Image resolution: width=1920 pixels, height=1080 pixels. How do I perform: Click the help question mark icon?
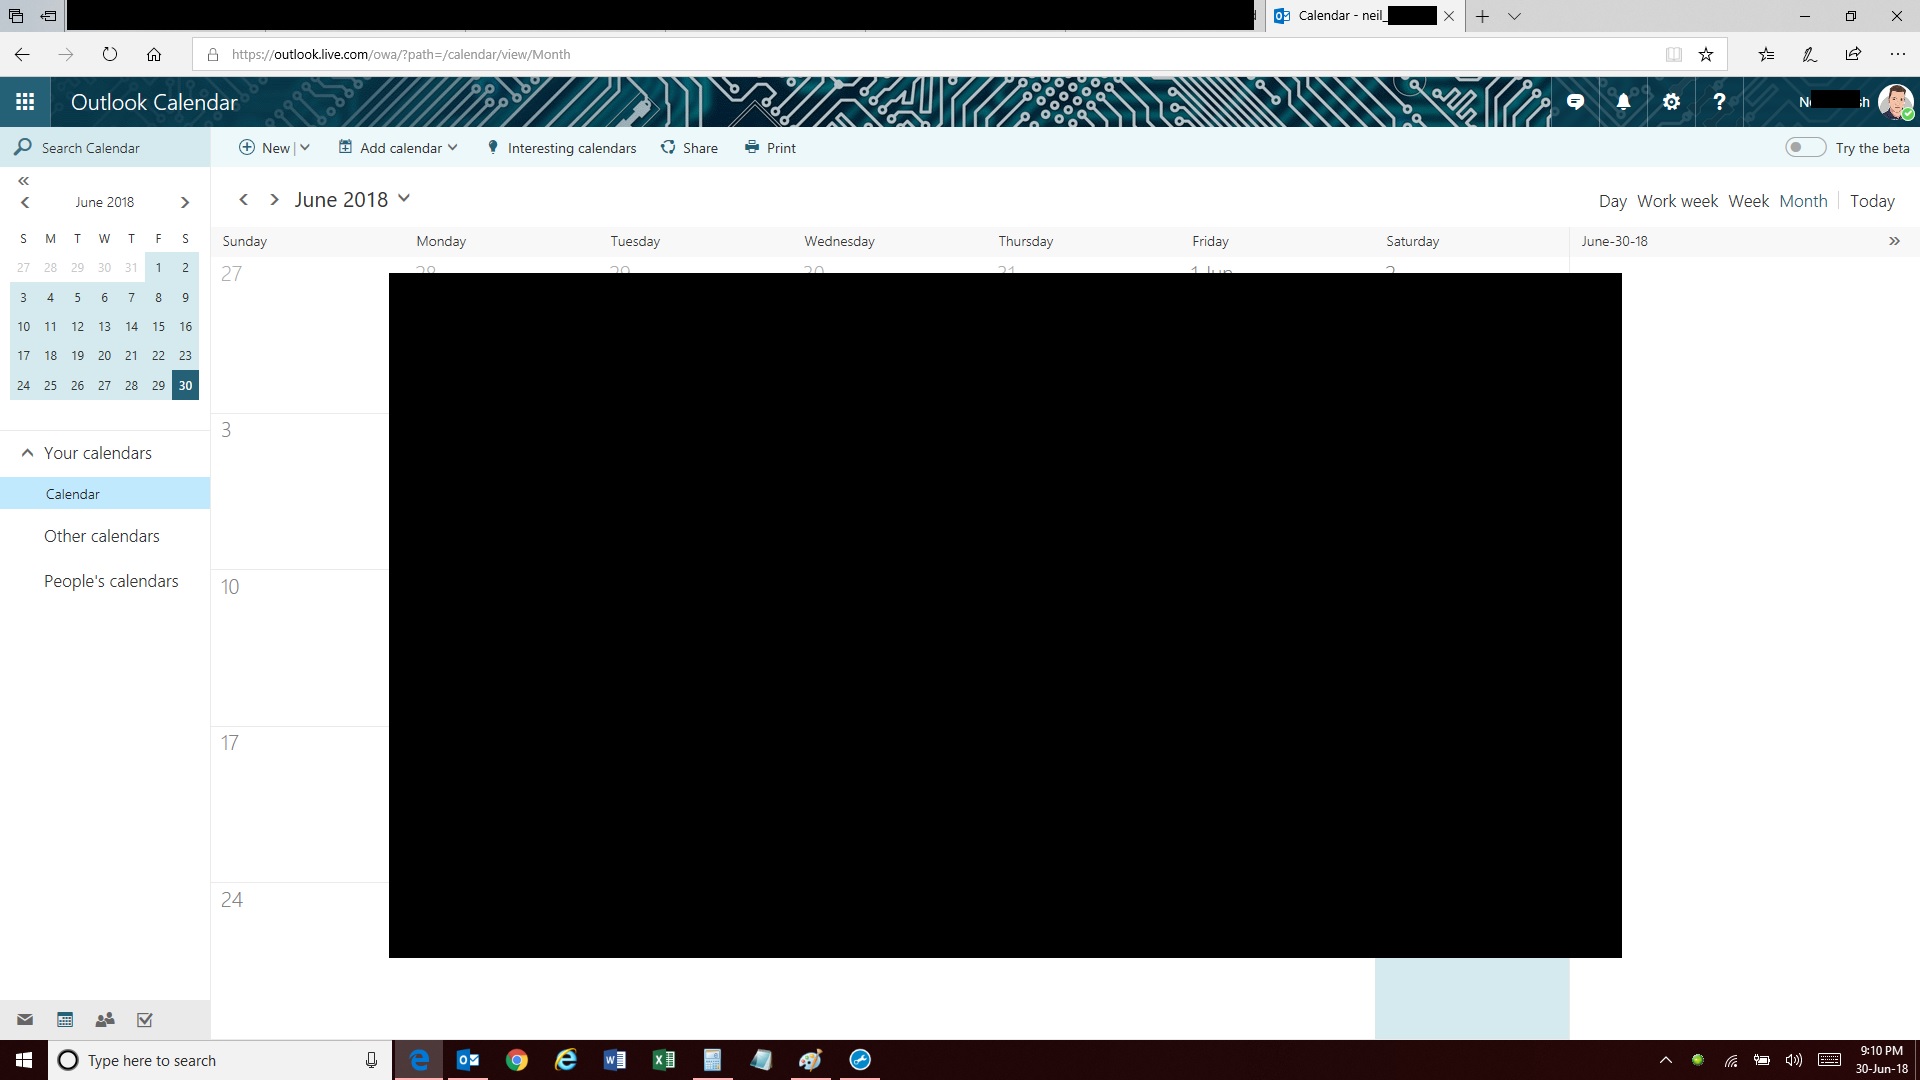(1719, 102)
